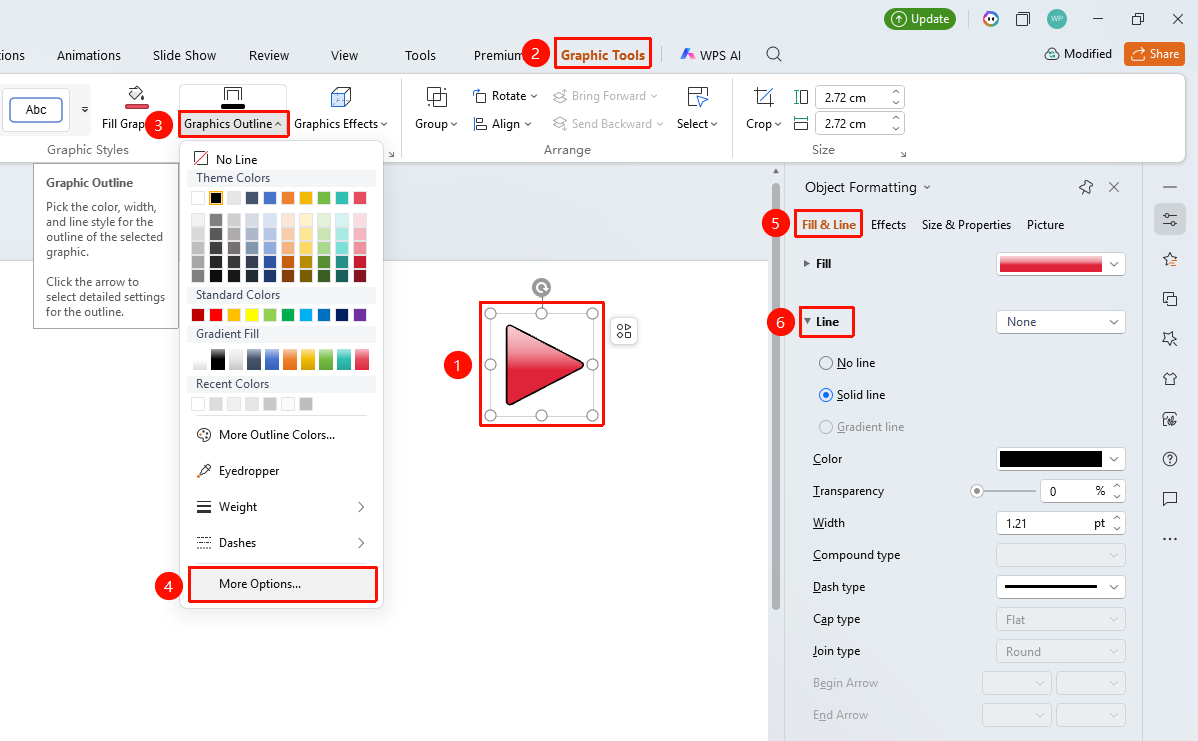Open the Align dropdown

(503, 124)
